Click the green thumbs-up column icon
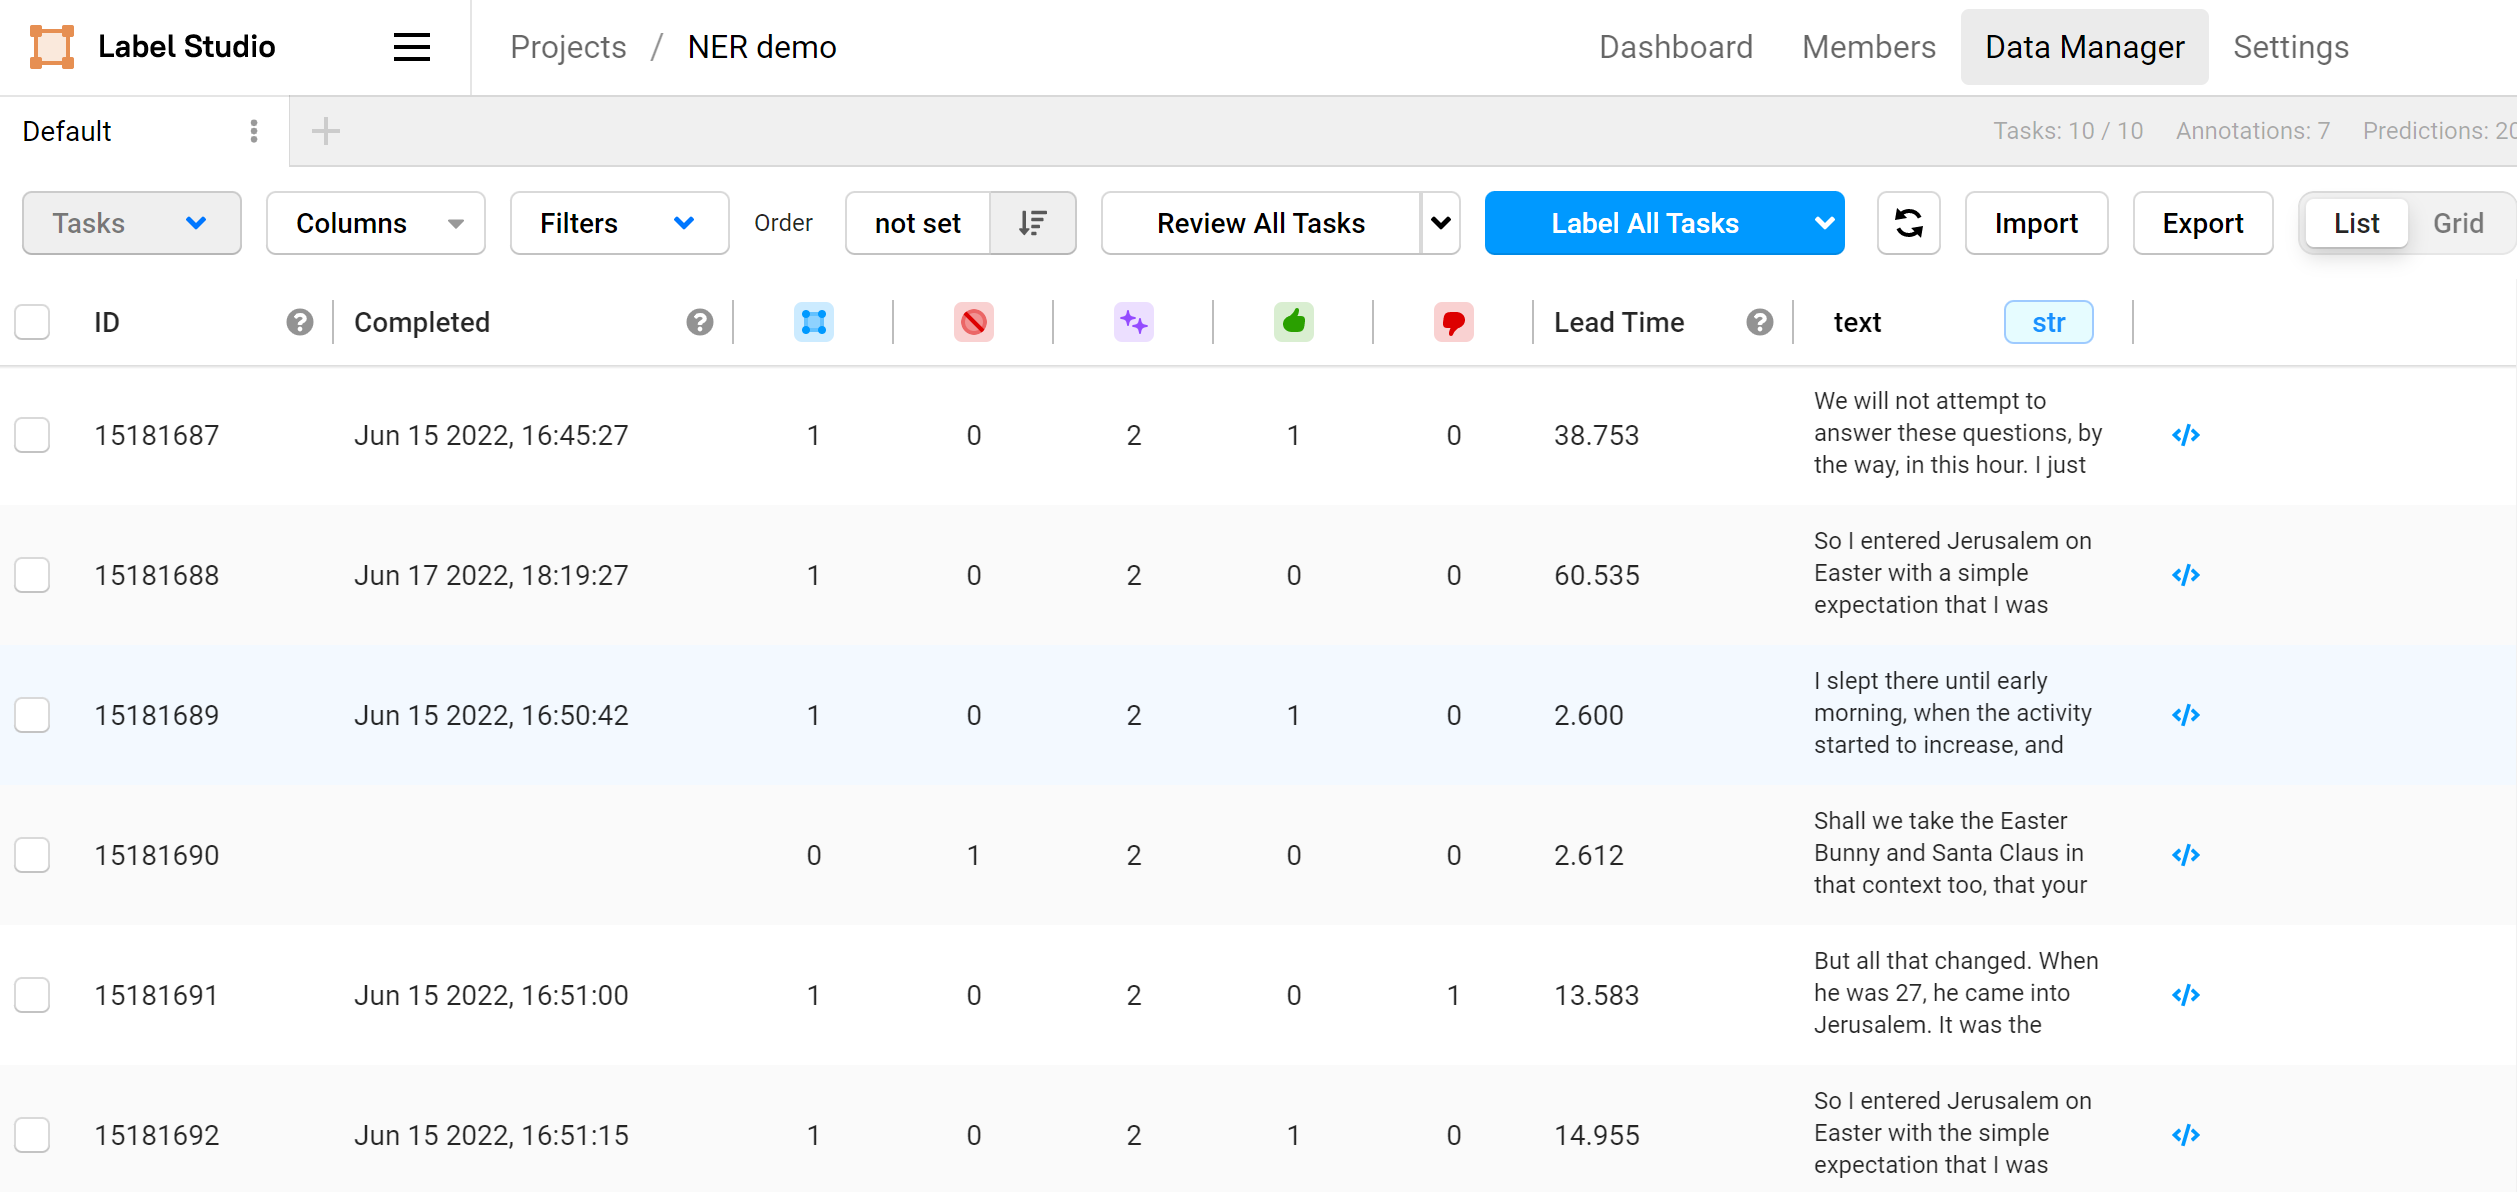Screen dimensions: 2517x1192 click(1293, 322)
